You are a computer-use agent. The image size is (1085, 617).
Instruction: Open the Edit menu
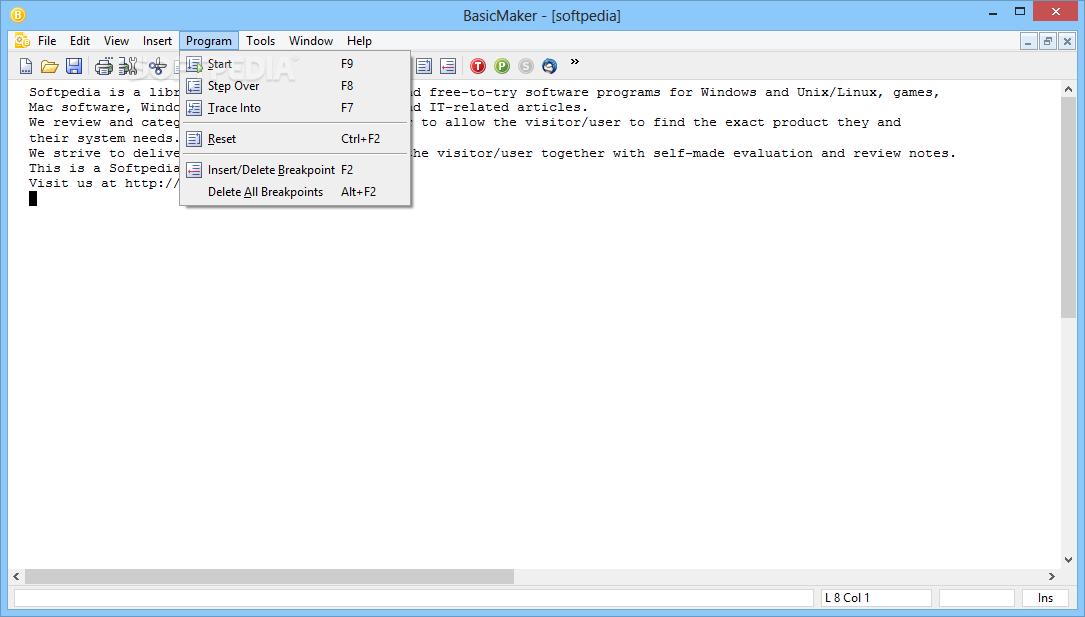tap(80, 41)
